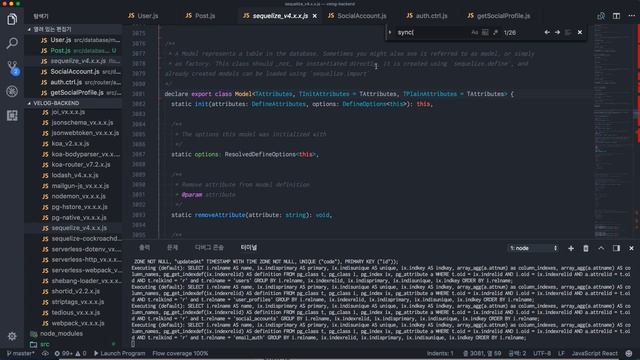
Task: Select getSocialProfile.js in open editors list
Action: pos(73,93)
